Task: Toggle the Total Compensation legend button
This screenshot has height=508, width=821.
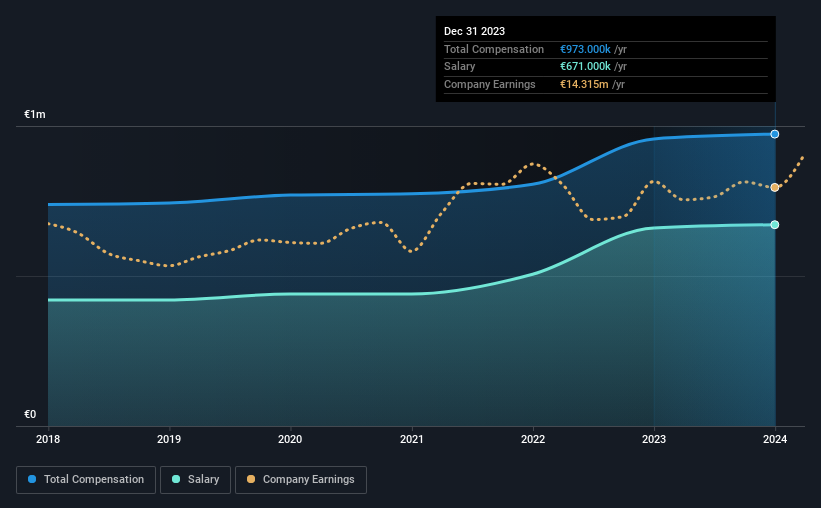Action: pyautogui.click(x=86, y=480)
